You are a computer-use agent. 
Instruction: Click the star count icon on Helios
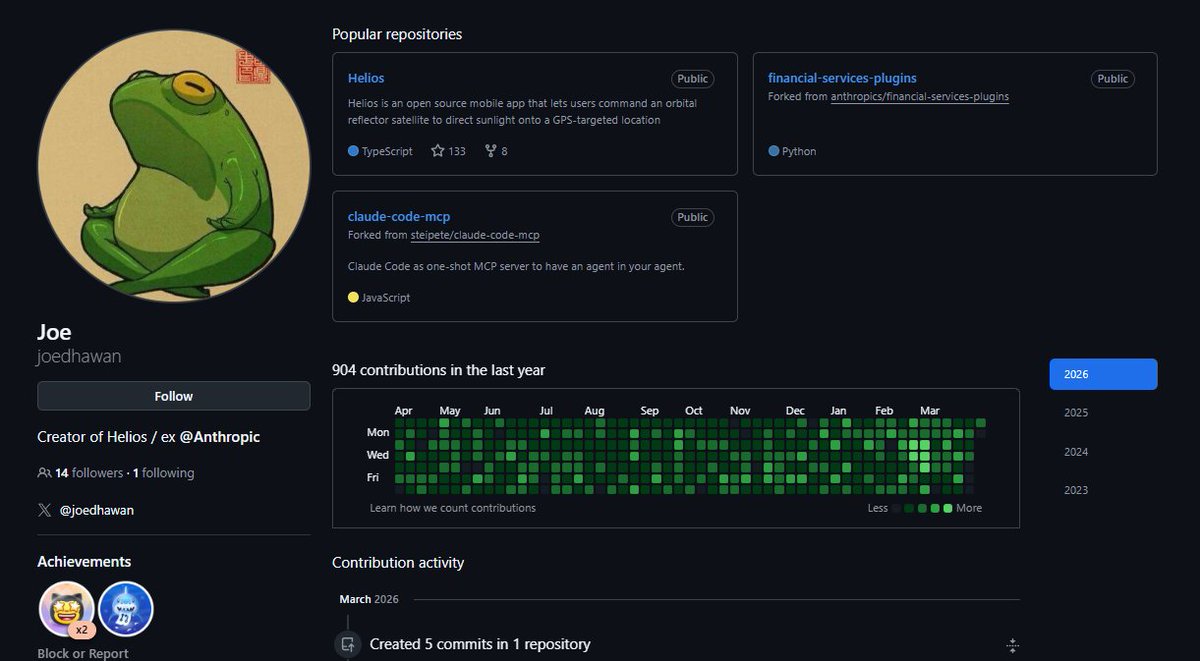437,151
